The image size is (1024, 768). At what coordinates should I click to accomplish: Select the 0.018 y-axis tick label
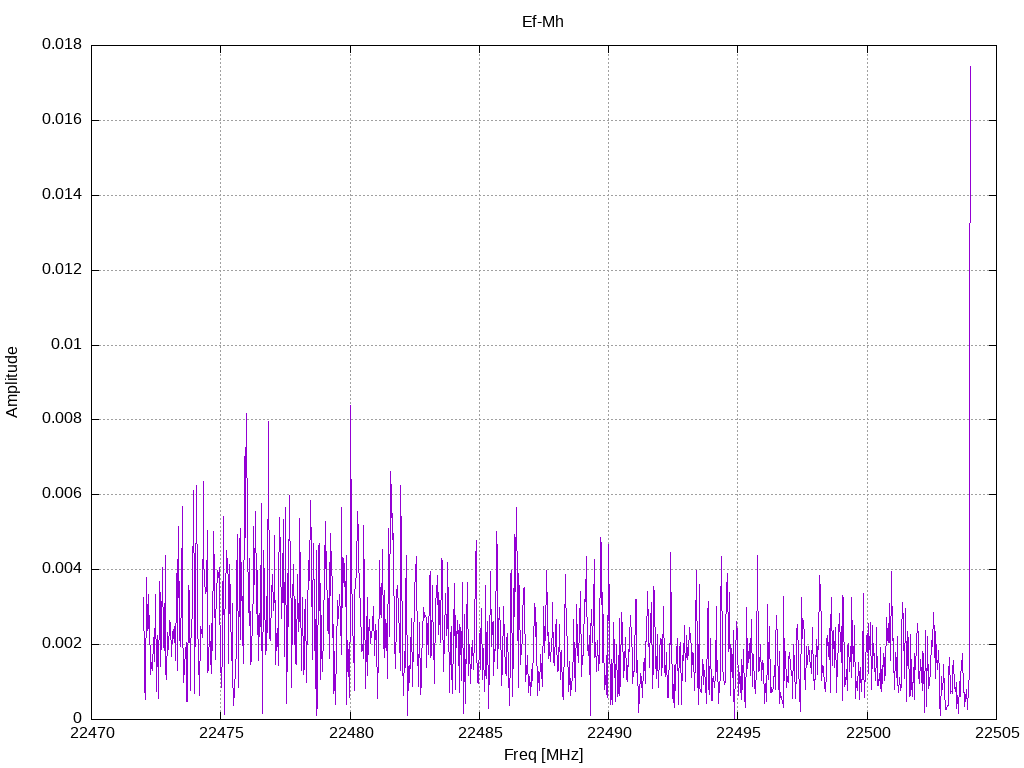click(61, 45)
